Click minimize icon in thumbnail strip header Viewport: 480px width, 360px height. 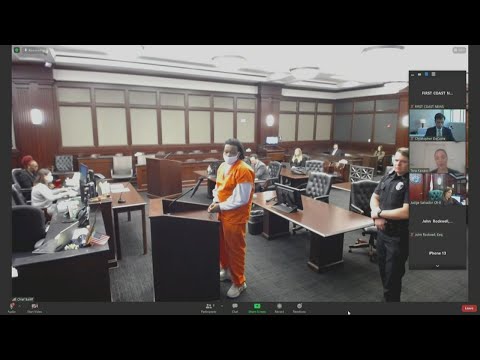point(413,75)
